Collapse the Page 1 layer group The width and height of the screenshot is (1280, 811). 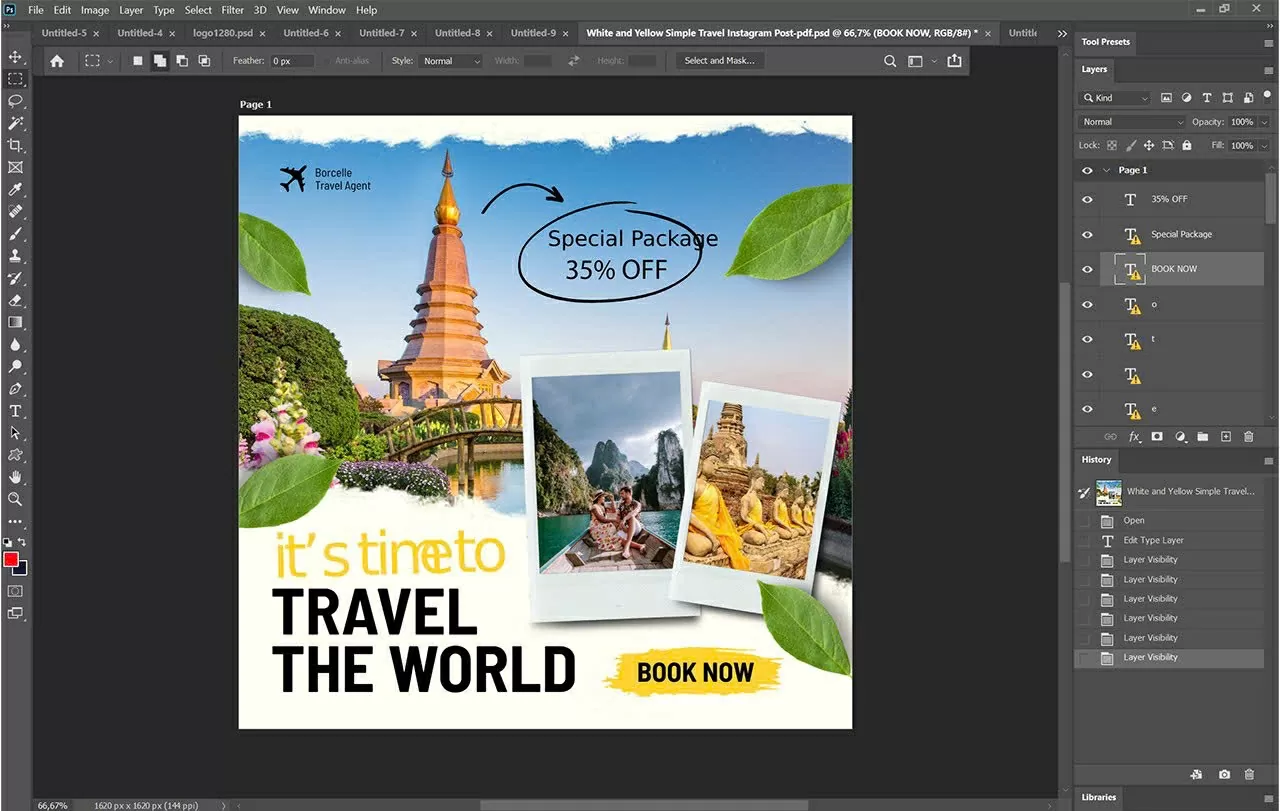tap(1106, 170)
